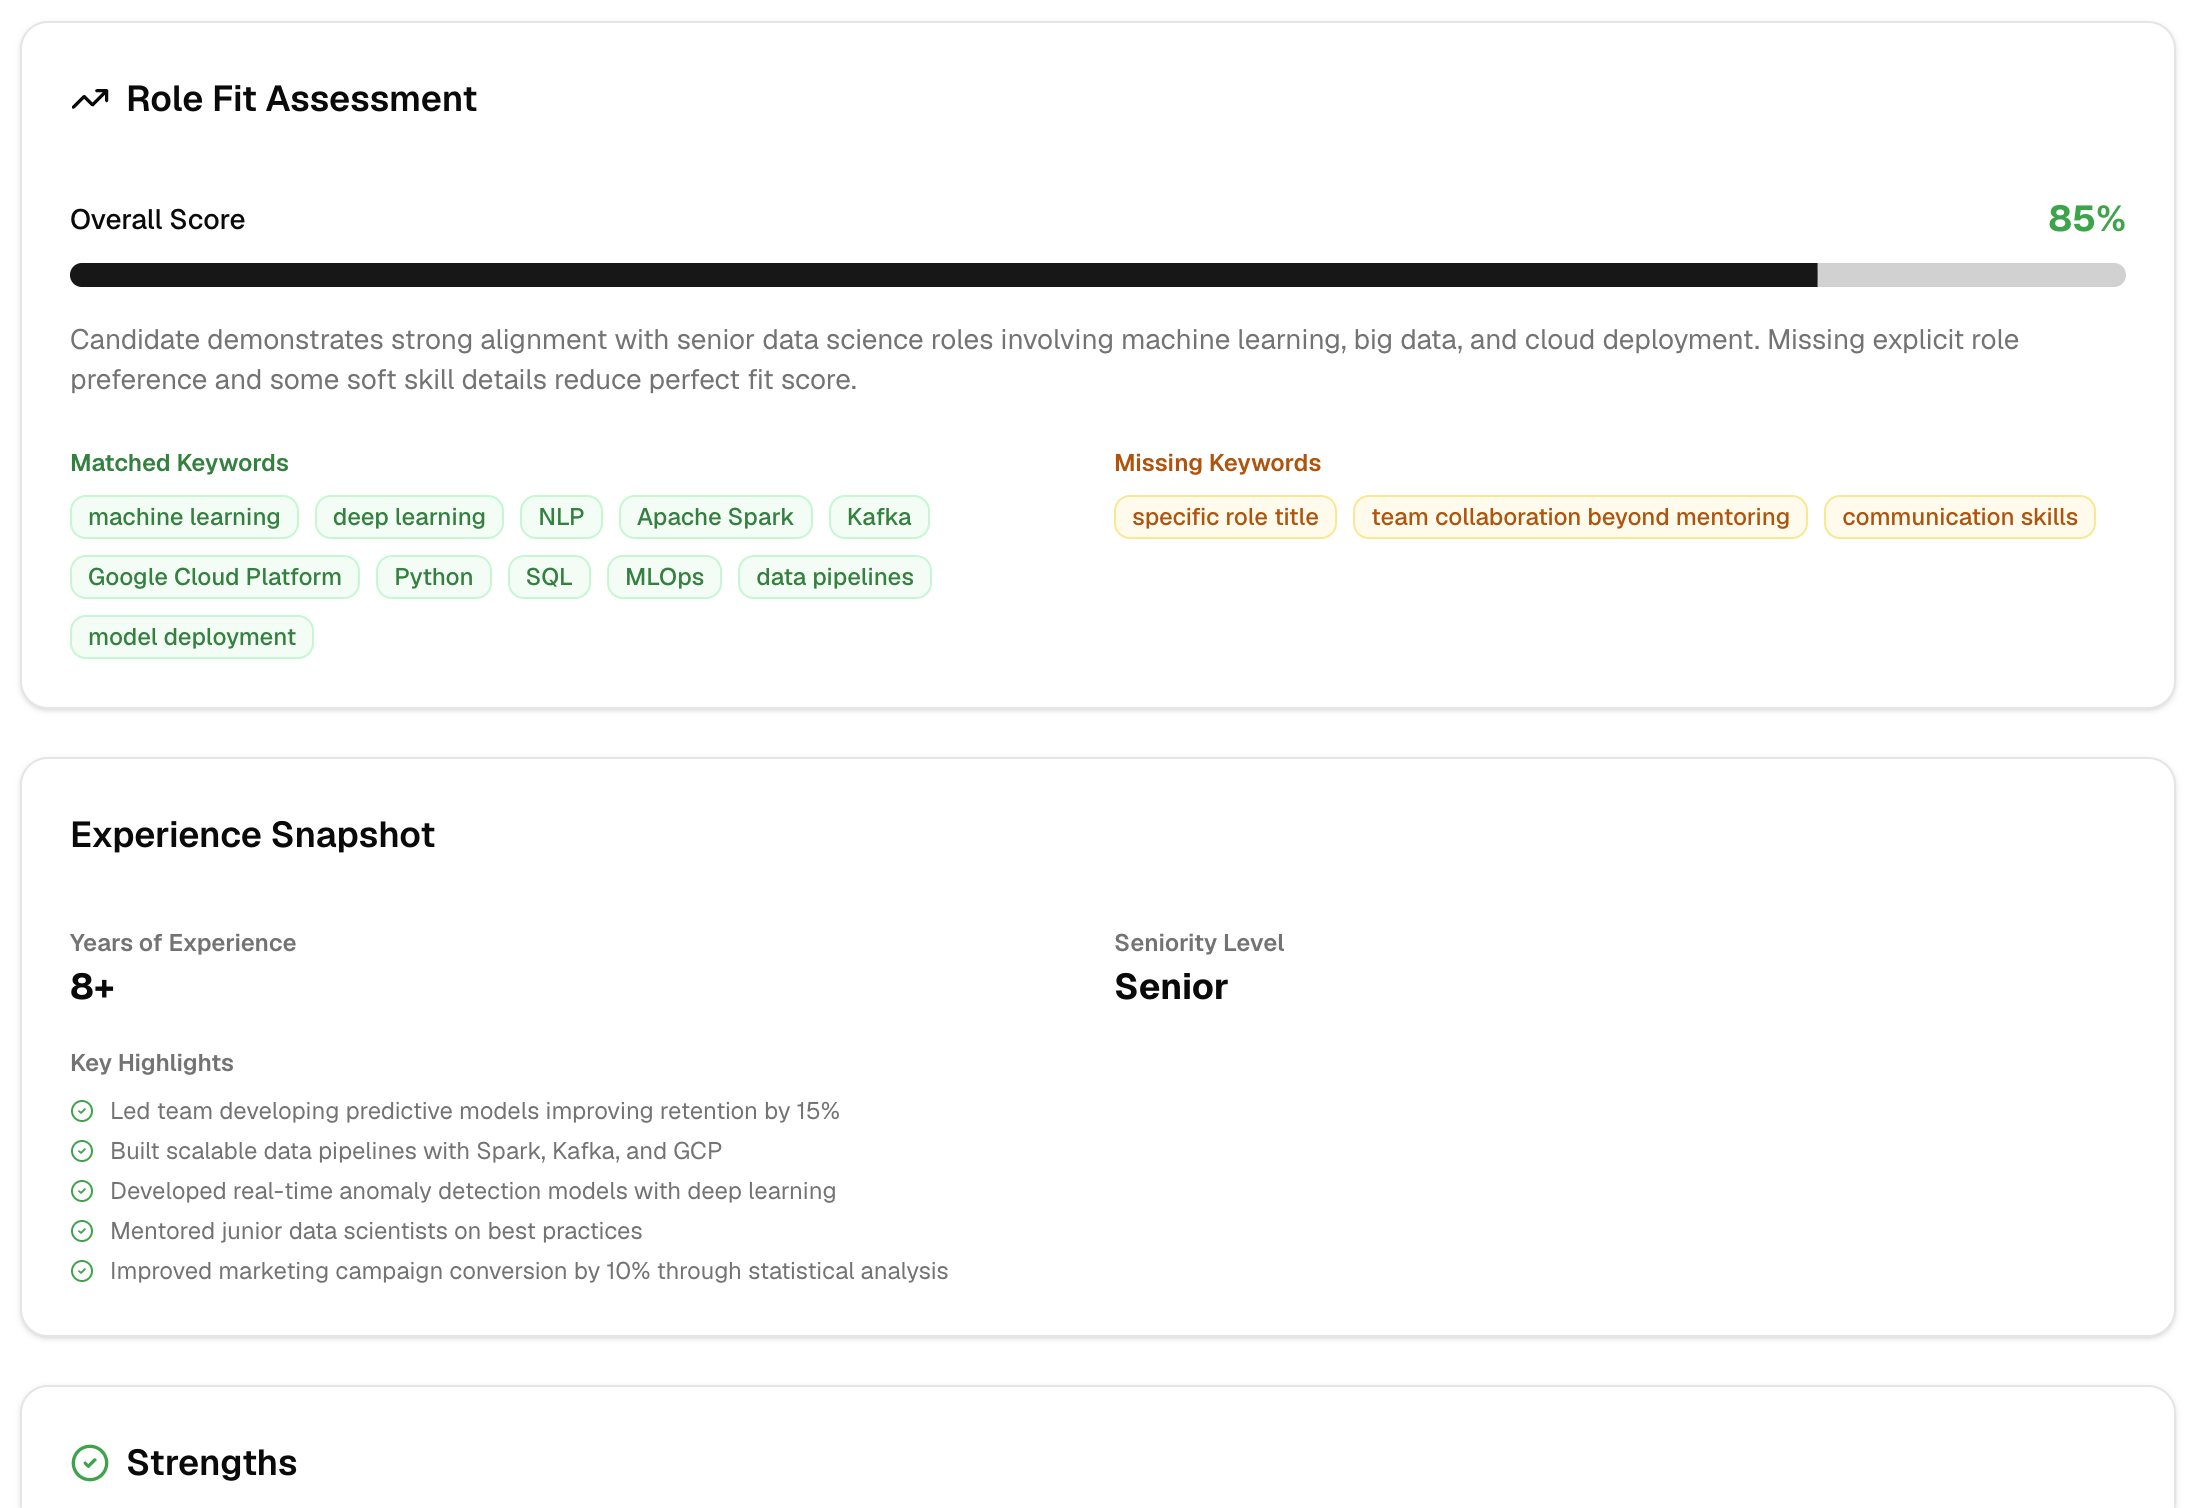Click text 'Developed real-time anomaly detection models with deep learning'
Screen dimensions: 2190x1508
[x=473, y=1191]
